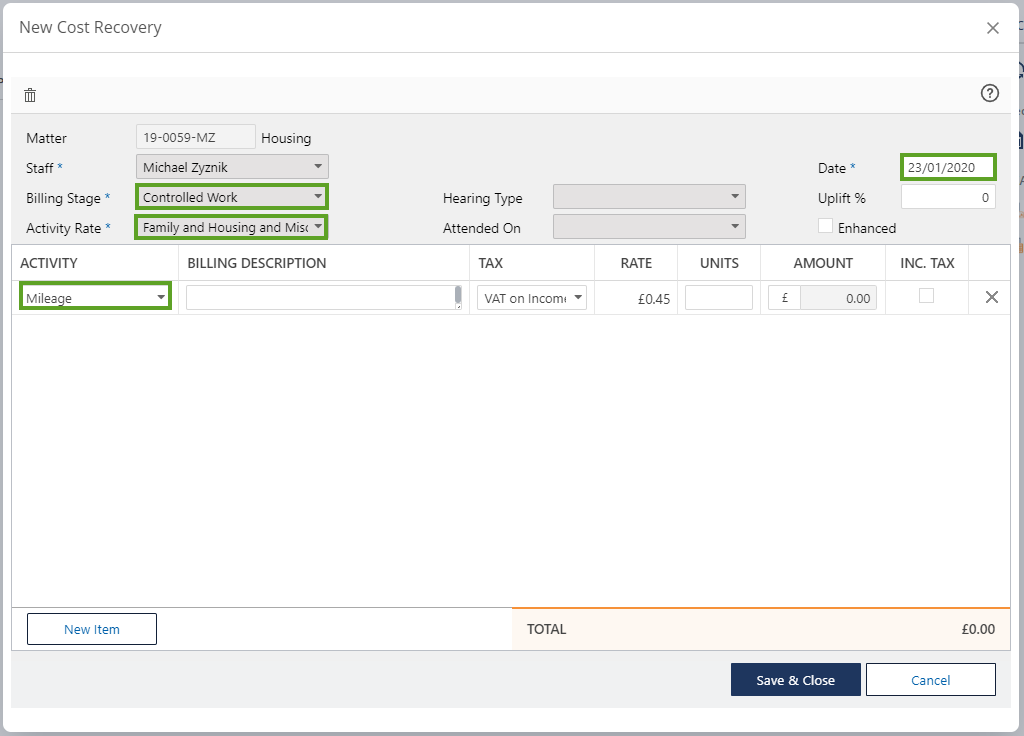This screenshot has width=1024, height=736.
Task: Toggle the Inc. Tax checkbox
Action: 926,296
